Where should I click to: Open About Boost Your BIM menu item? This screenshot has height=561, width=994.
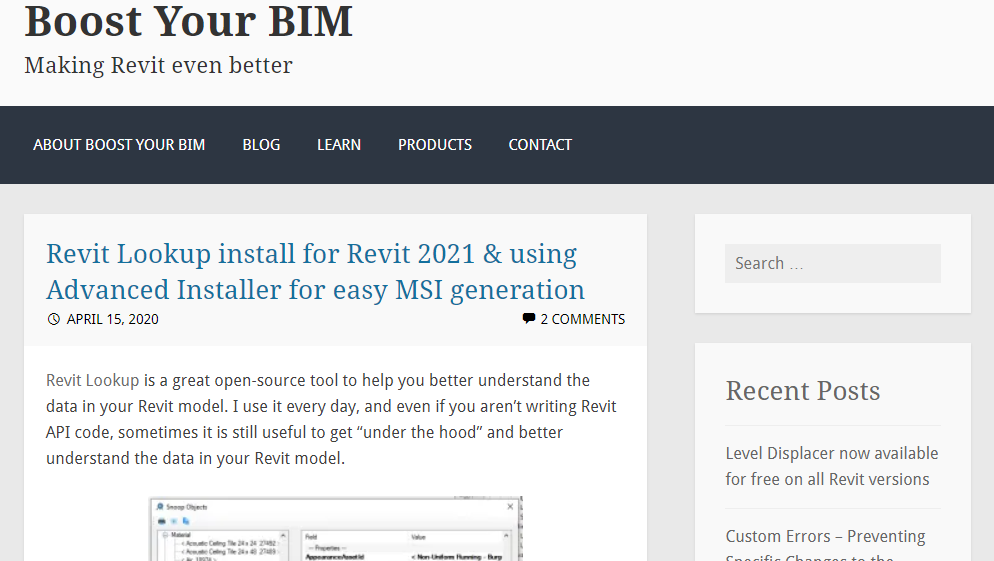coord(119,145)
